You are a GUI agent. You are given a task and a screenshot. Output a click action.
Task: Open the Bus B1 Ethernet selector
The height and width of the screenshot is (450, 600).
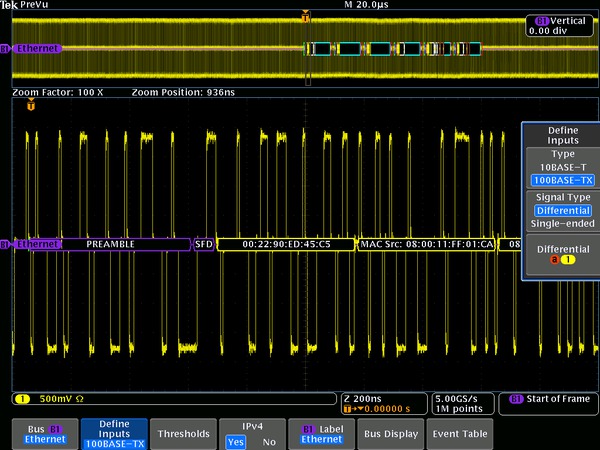coord(45,434)
